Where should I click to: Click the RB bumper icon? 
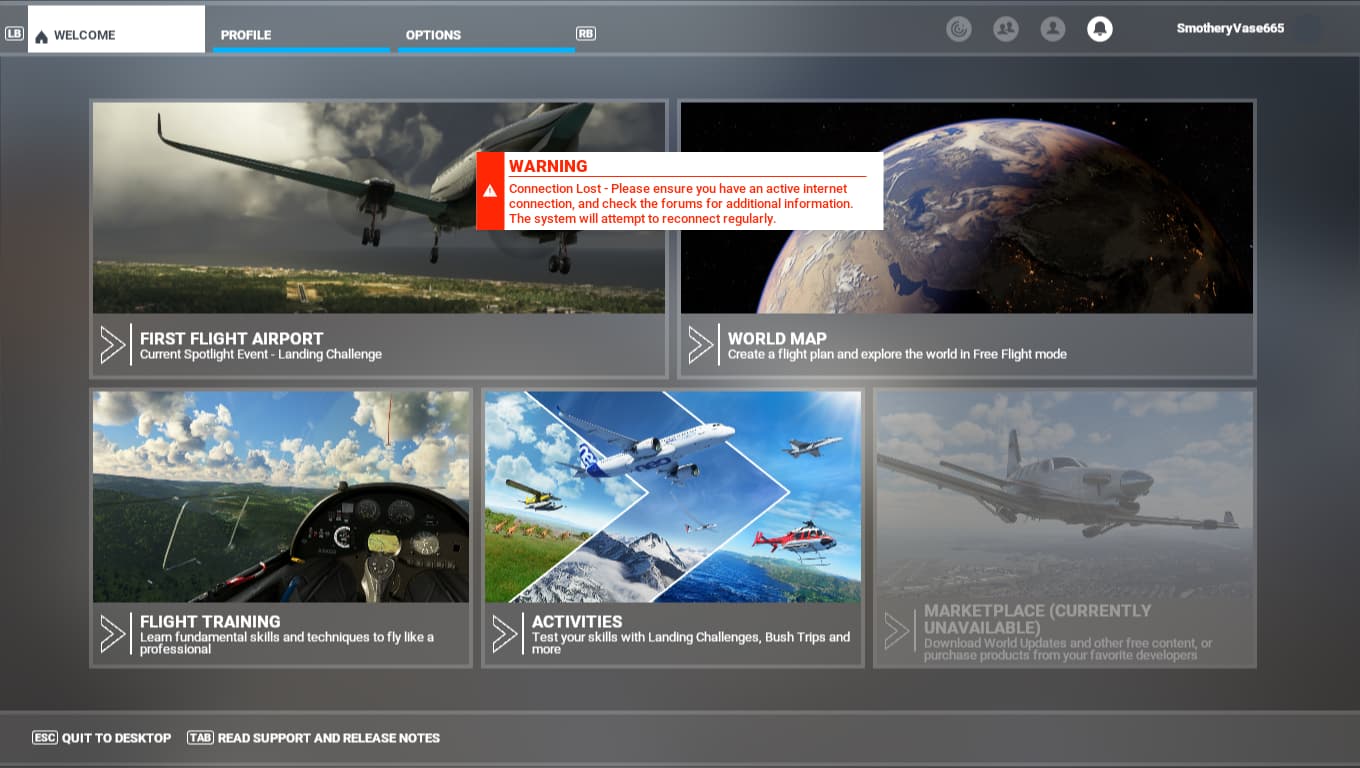pyautogui.click(x=586, y=33)
